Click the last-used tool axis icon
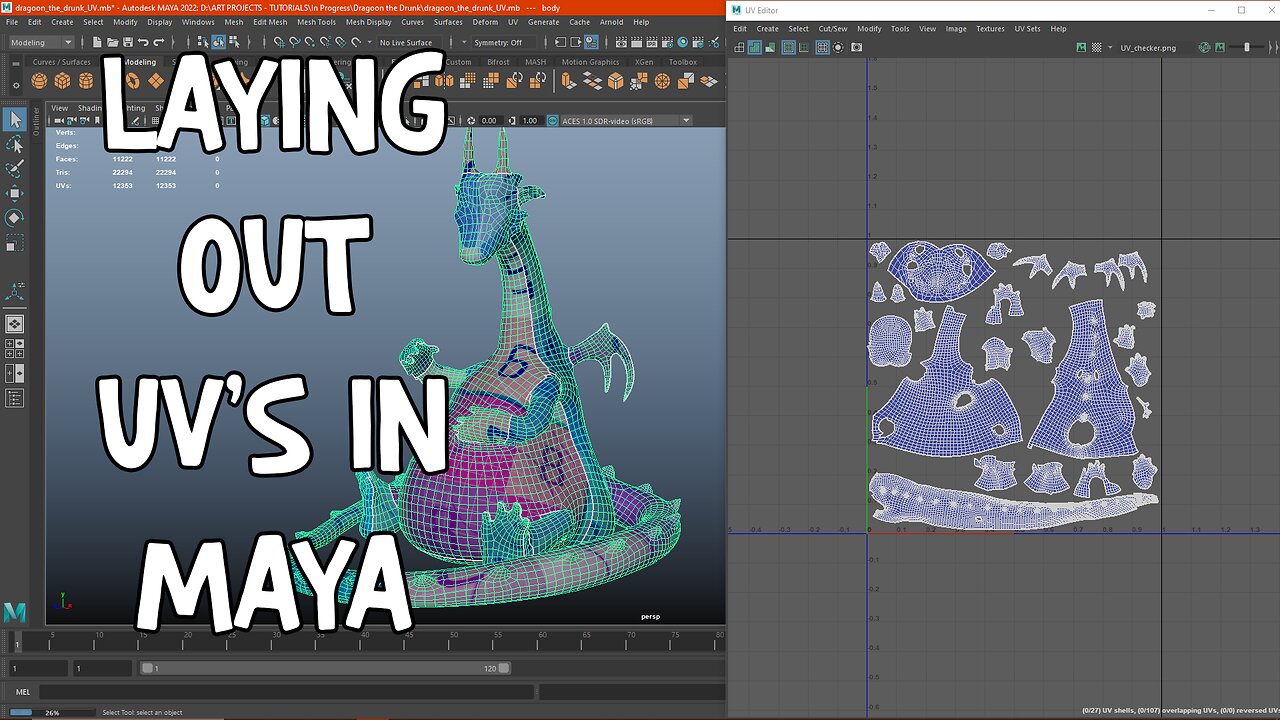The image size is (1280, 720). click(14, 293)
